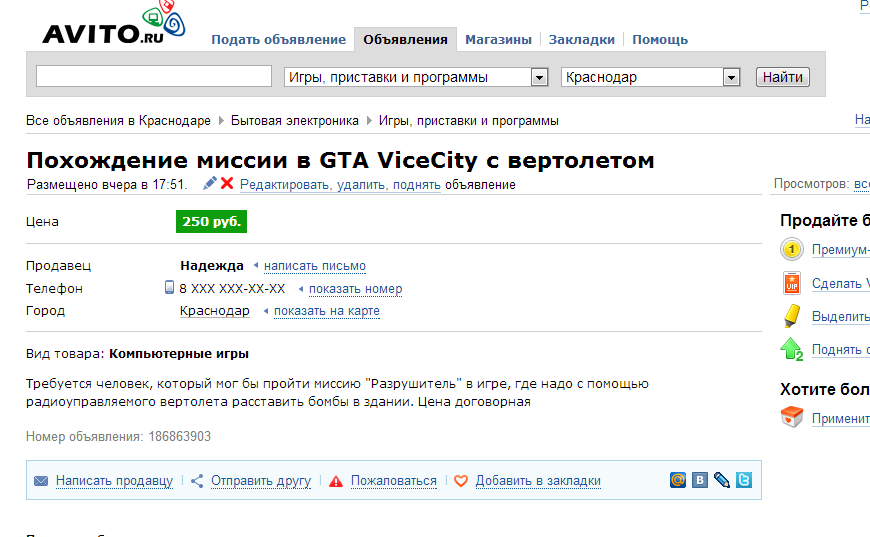Image resolution: width=870 pixels, height=537 pixels.
Task: Open the category dropdown Игры, приставки и программы
Action: tap(416, 77)
